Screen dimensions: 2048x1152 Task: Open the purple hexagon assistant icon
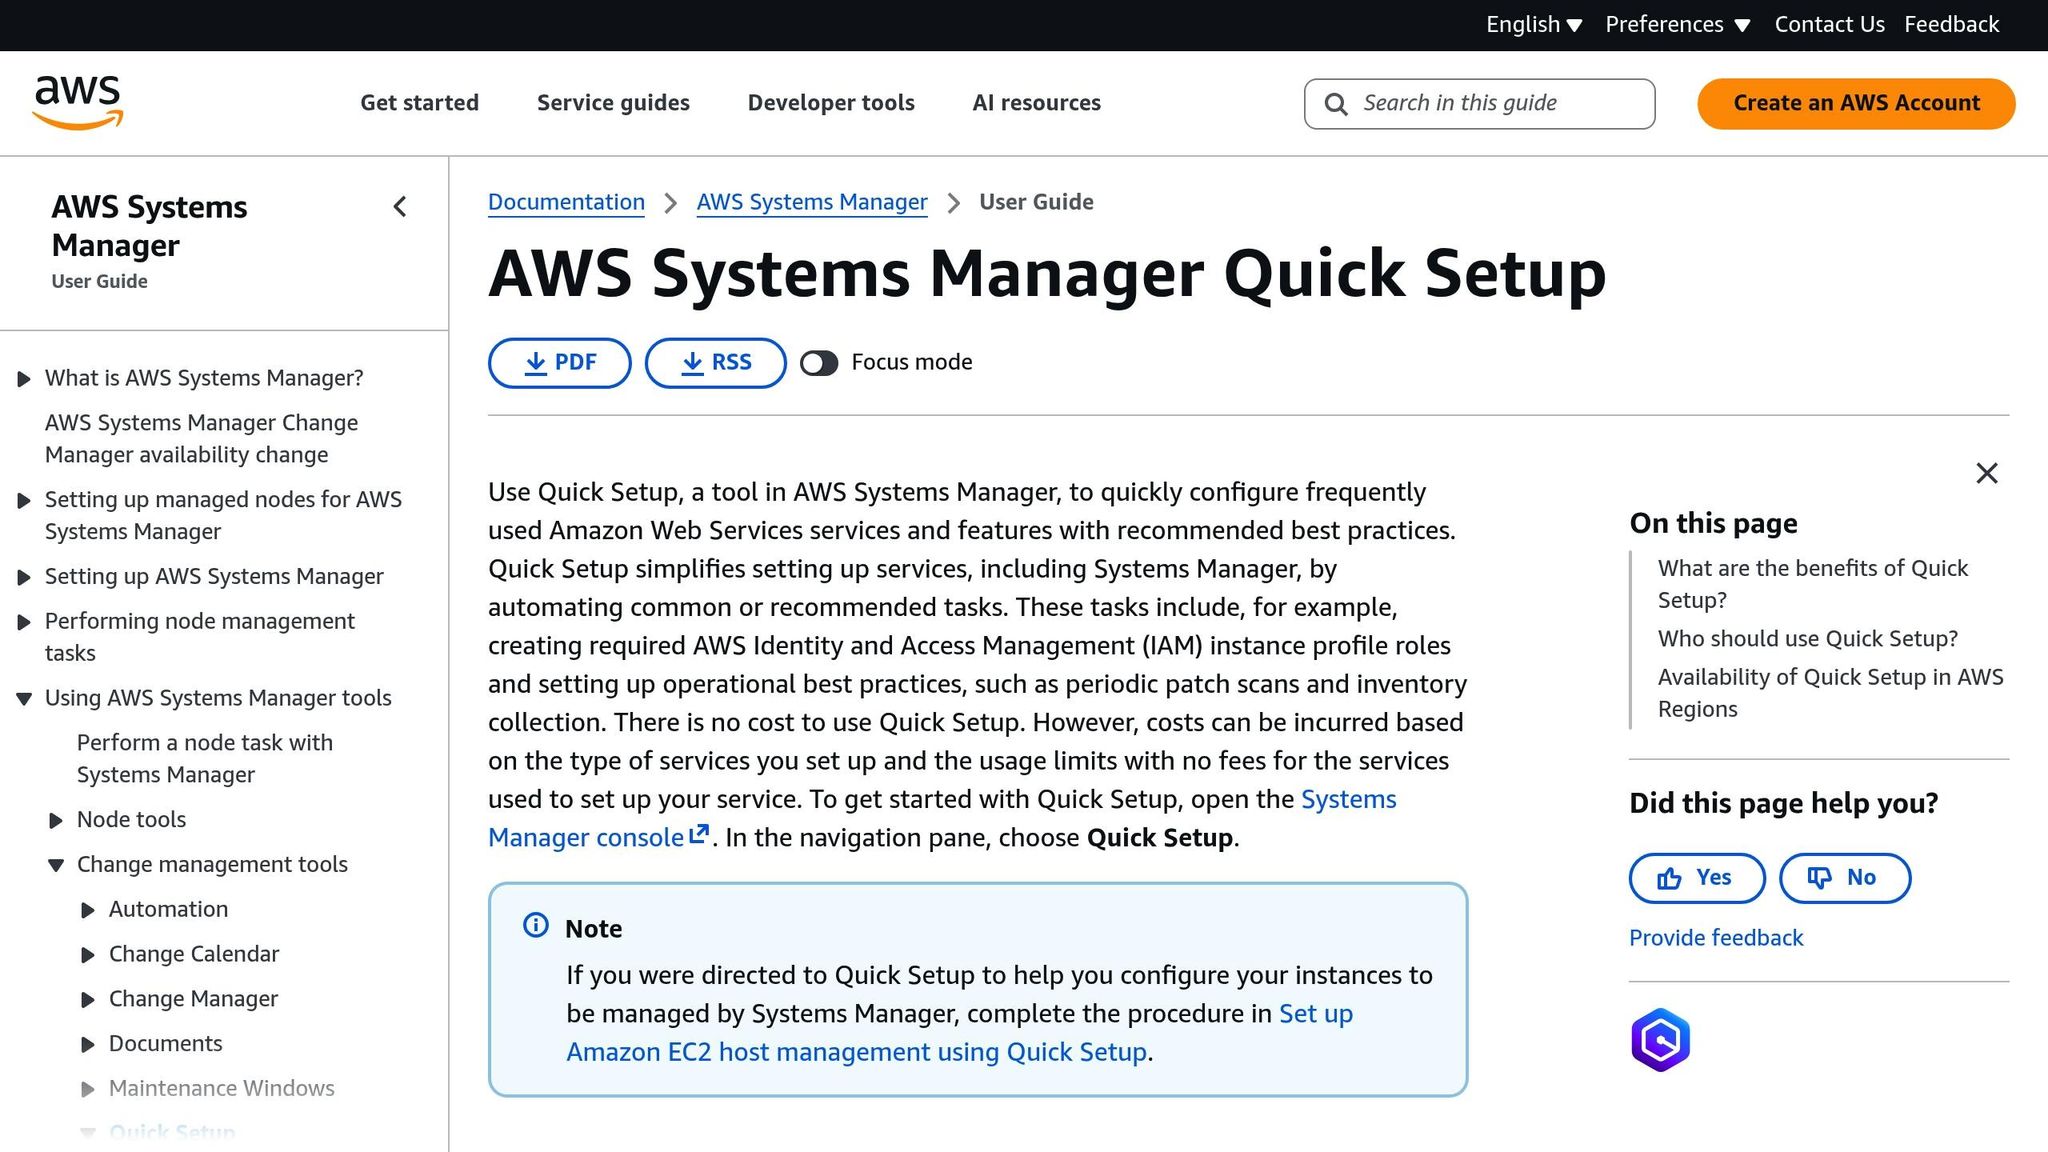click(x=1660, y=1040)
